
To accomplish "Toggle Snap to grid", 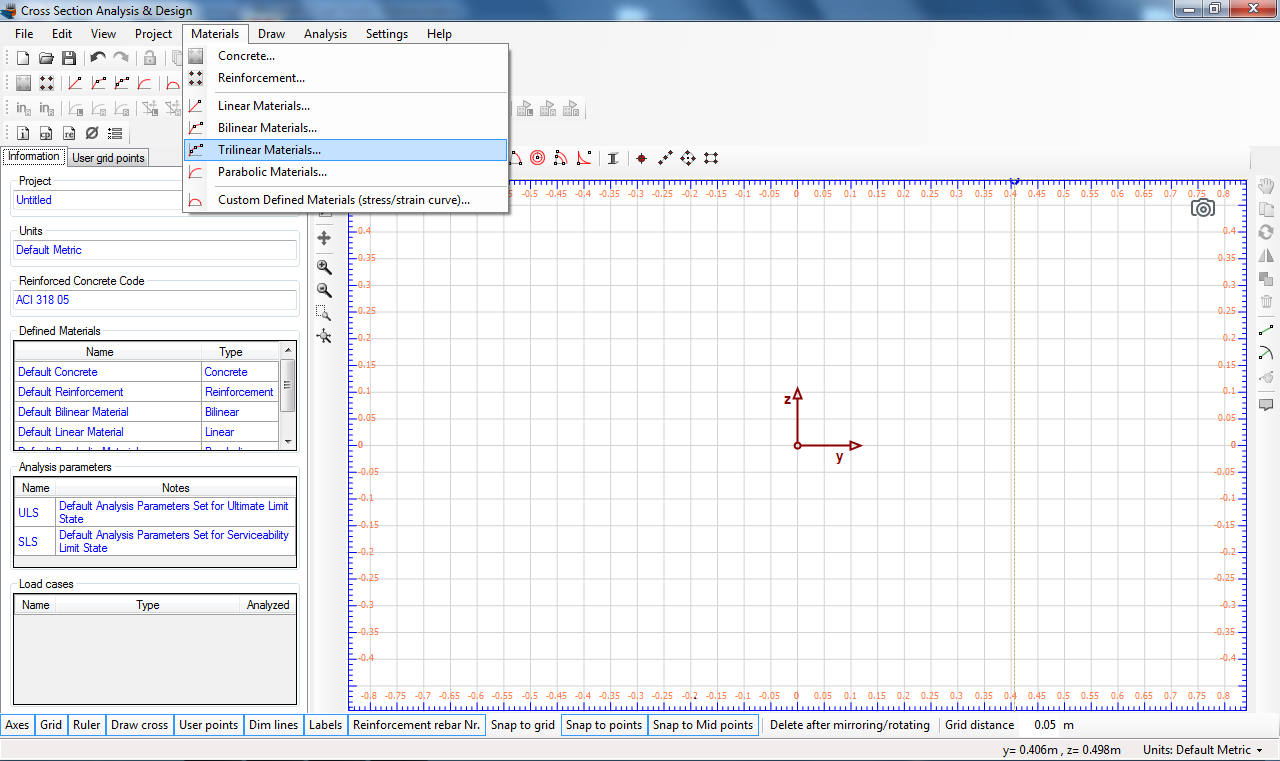I will (524, 725).
